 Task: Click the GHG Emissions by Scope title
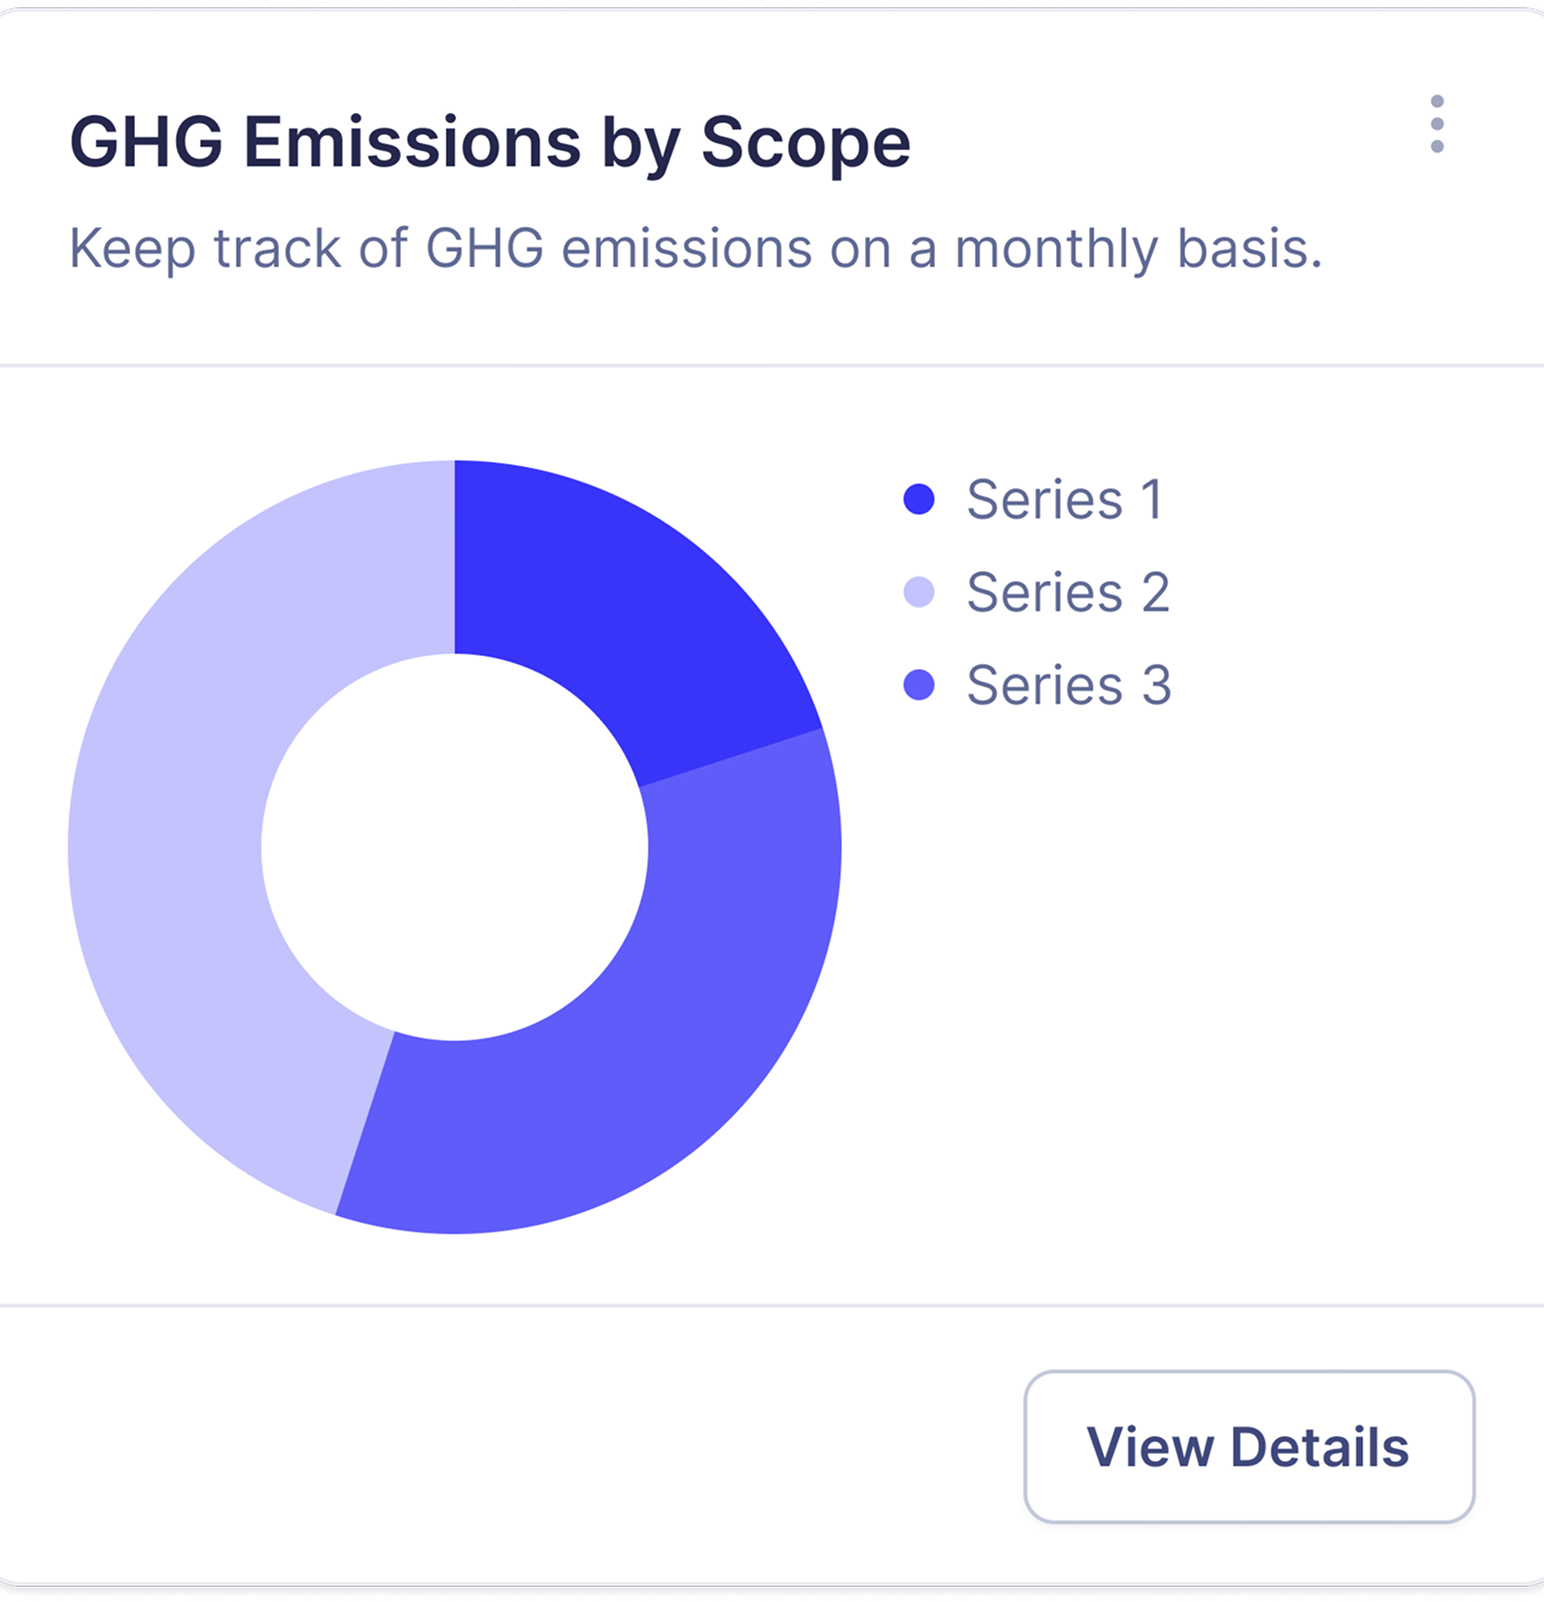(490, 142)
